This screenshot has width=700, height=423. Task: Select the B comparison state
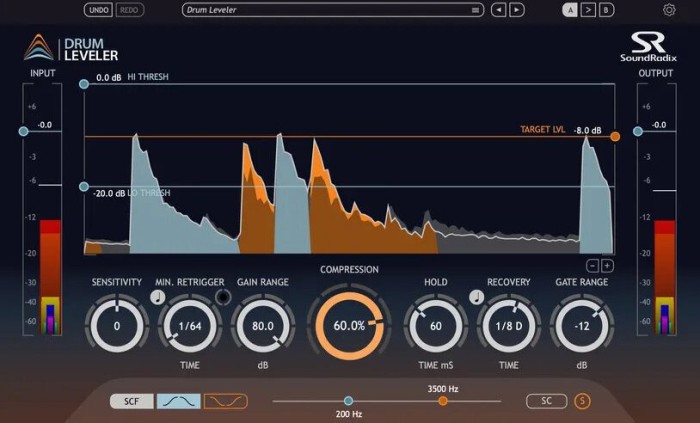click(606, 10)
